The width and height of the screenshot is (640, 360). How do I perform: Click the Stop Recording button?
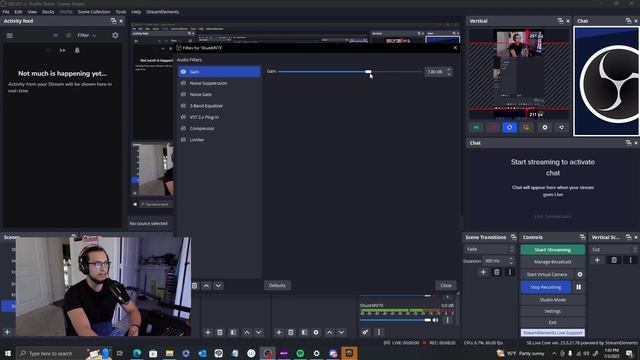pyautogui.click(x=546, y=287)
